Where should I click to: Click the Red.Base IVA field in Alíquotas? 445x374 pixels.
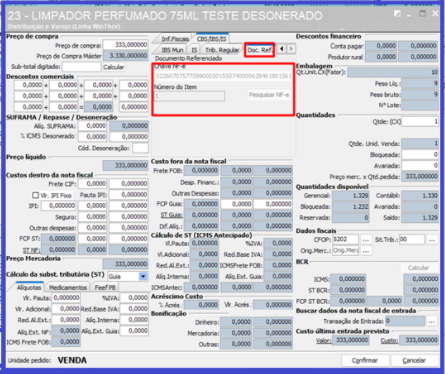(x=134, y=309)
